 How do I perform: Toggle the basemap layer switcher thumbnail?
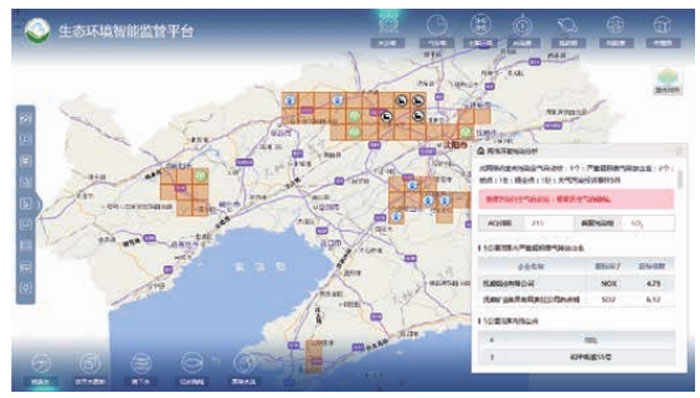click(x=667, y=81)
